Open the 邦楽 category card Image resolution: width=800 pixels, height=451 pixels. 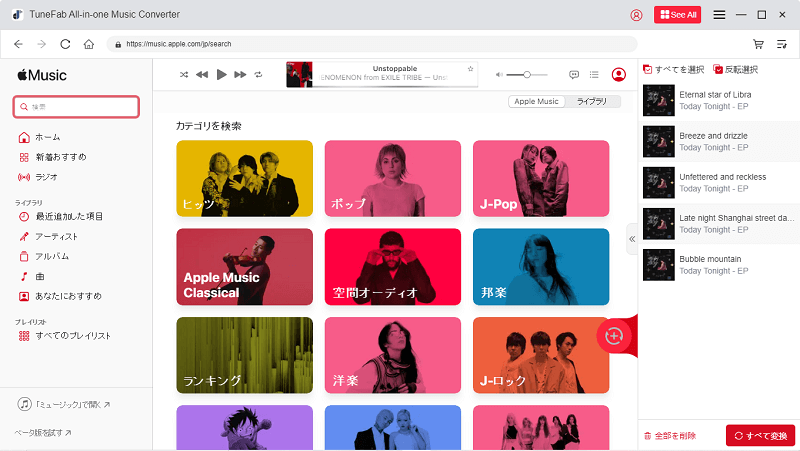pyautogui.click(x=541, y=267)
